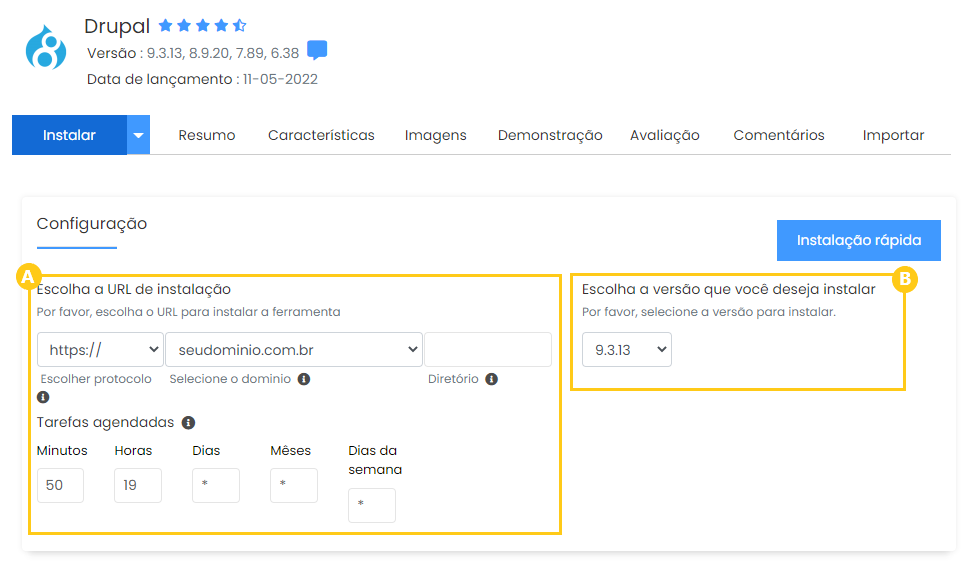Click the Dias input field

(x=216, y=485)
